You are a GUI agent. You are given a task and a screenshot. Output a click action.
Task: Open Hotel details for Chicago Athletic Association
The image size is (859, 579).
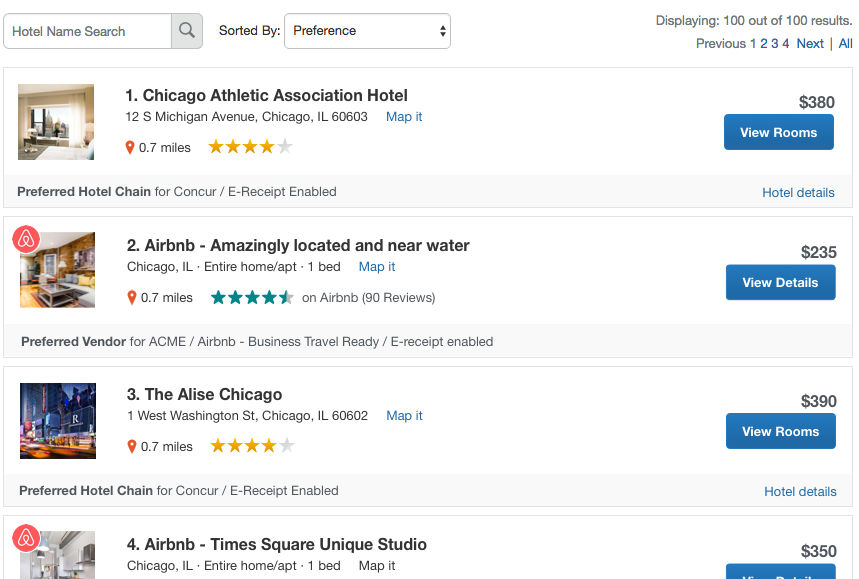pyautogui.click(x=798, y=192)
